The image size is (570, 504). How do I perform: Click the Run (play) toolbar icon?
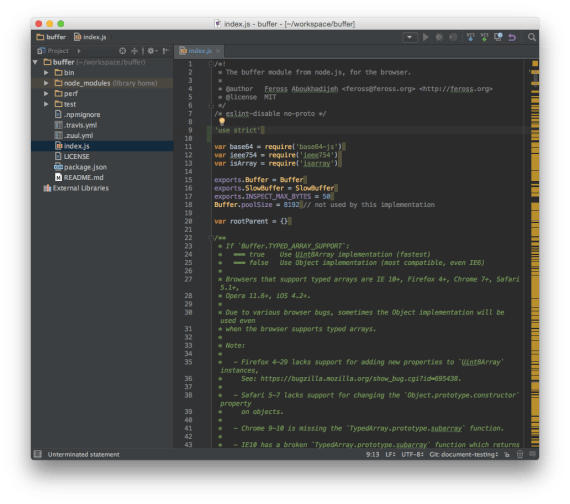coord(425,37)
